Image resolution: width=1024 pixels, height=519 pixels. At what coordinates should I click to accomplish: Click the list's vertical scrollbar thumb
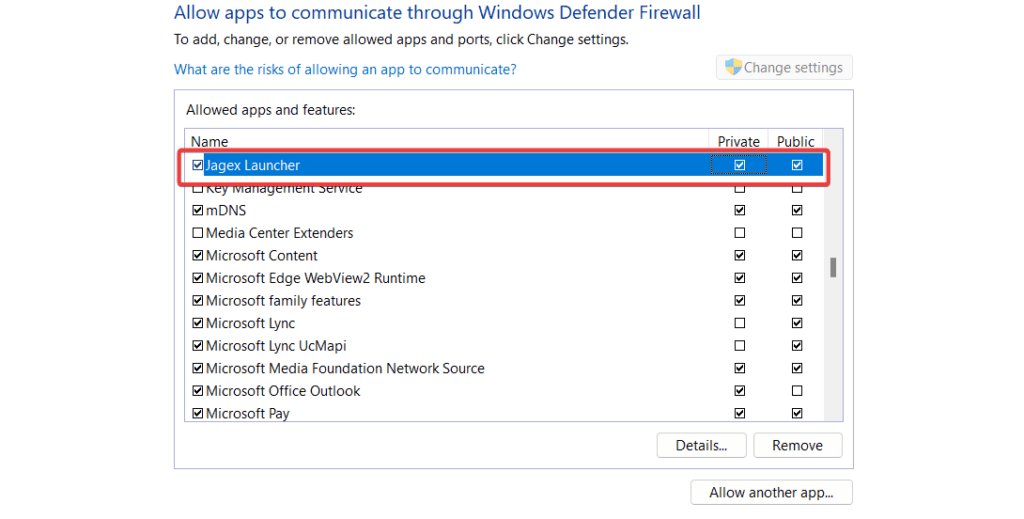click(833, 268)
